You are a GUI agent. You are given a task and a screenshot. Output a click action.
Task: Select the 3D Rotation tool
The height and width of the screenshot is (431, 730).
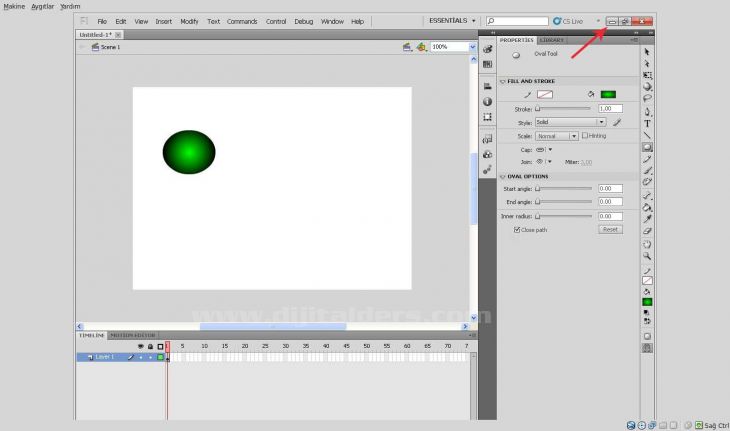647,87
